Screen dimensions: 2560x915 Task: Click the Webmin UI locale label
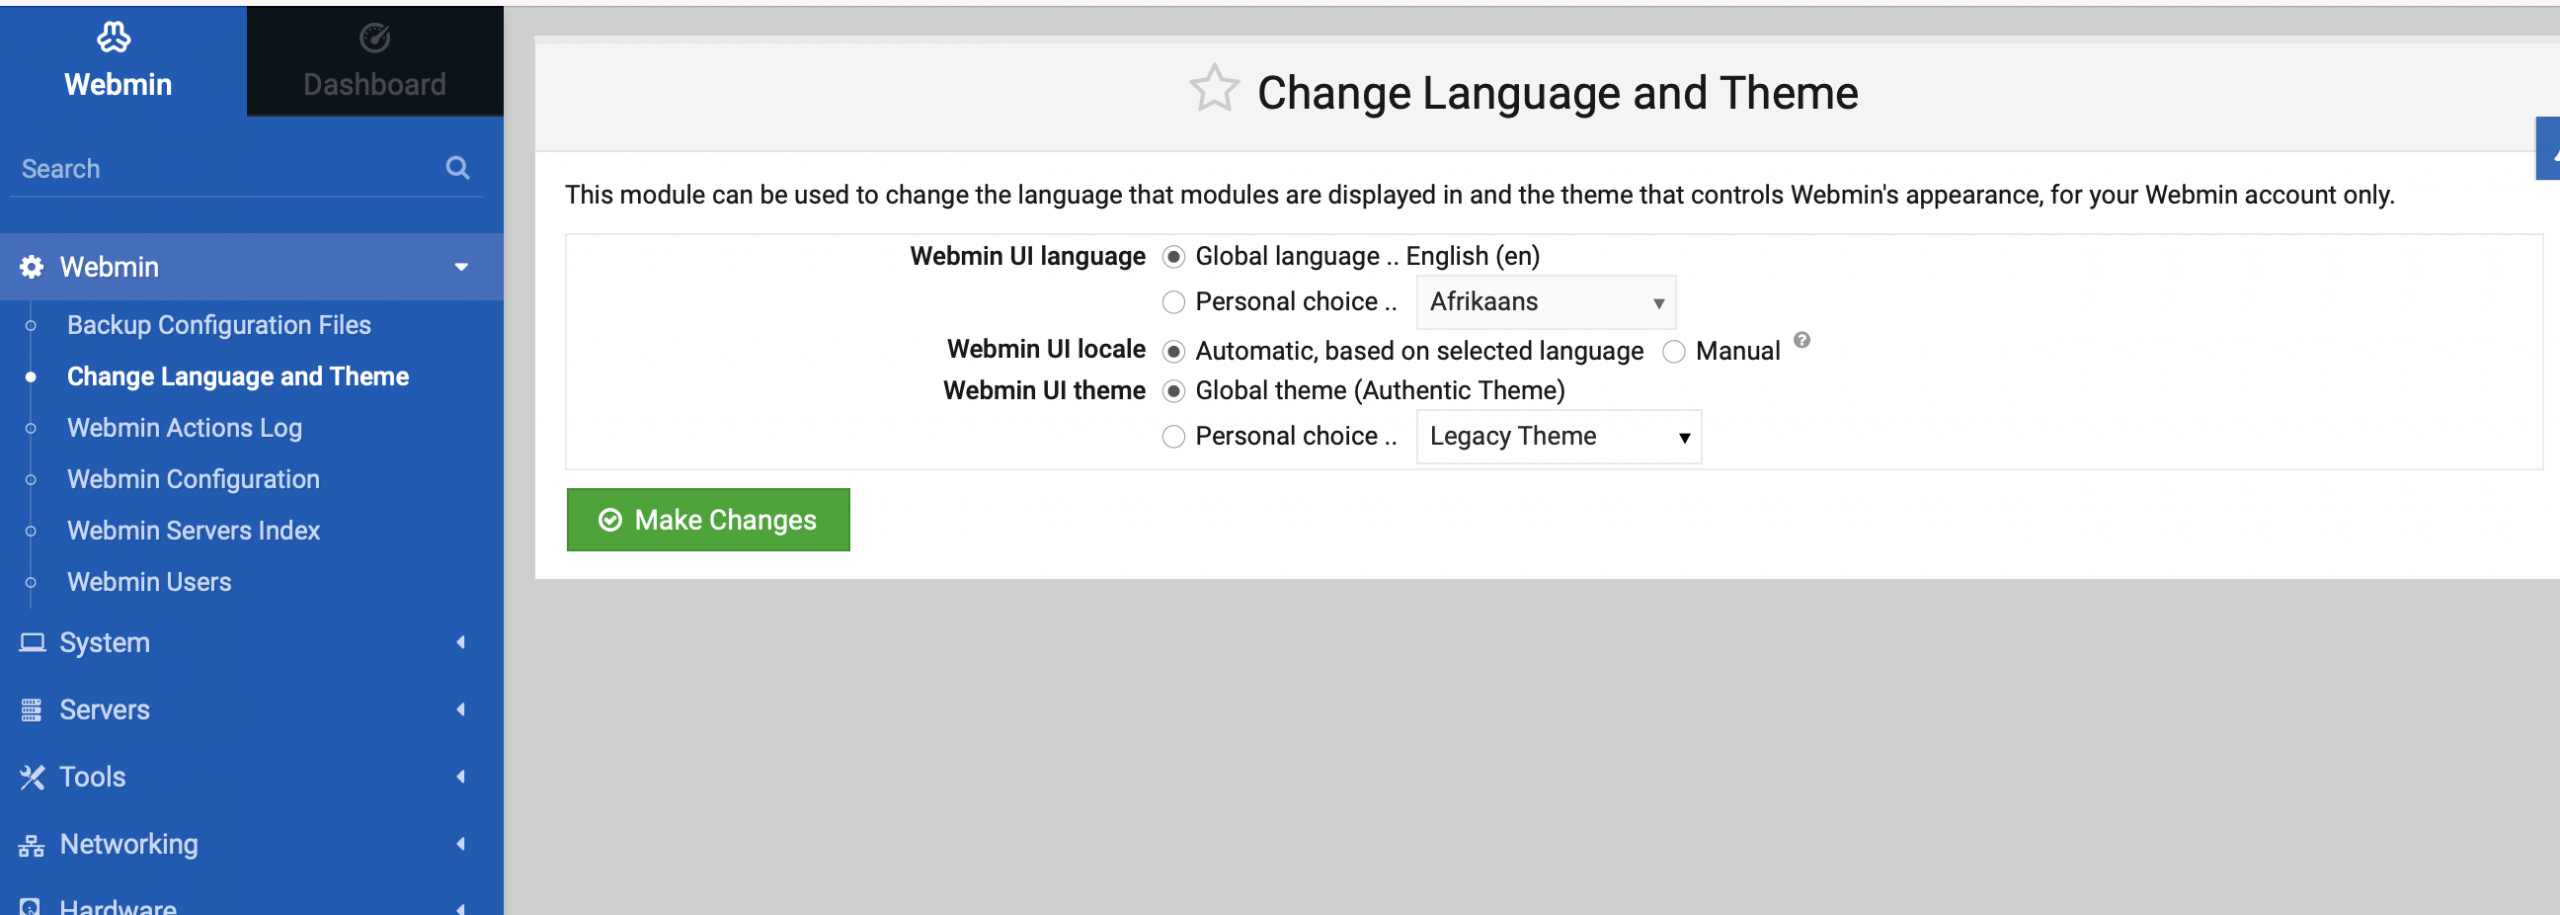[1046, 350]
